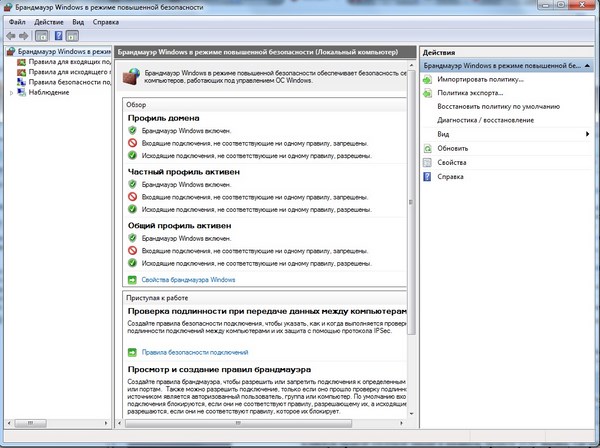Viewport: 600px width, 448px height.
Task: Click green check icon under Общий профиль
Action: pos(132,263)
